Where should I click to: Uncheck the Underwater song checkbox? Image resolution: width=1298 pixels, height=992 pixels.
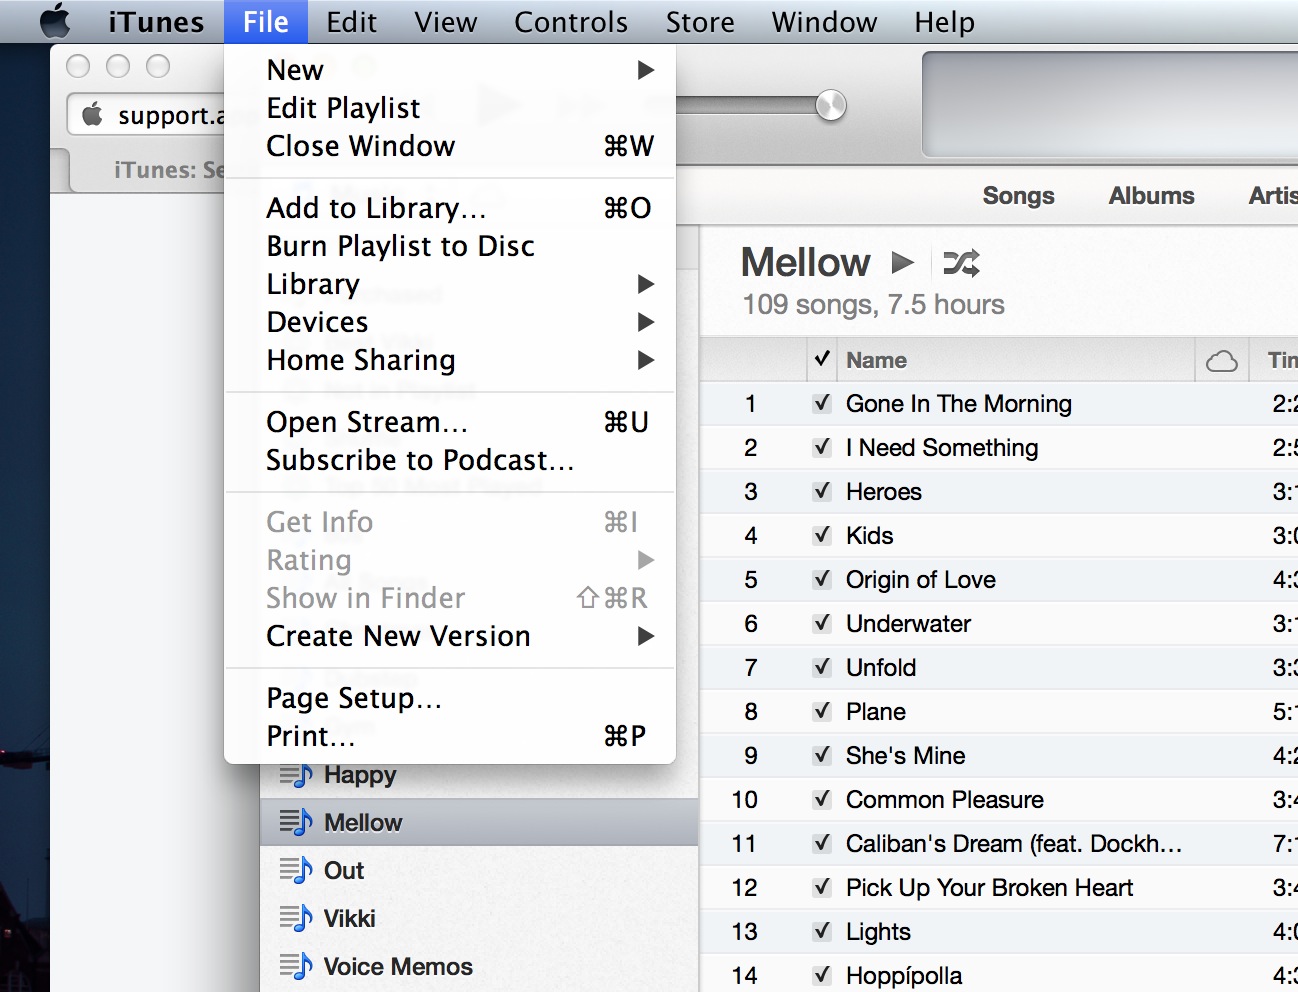[822, 623]
